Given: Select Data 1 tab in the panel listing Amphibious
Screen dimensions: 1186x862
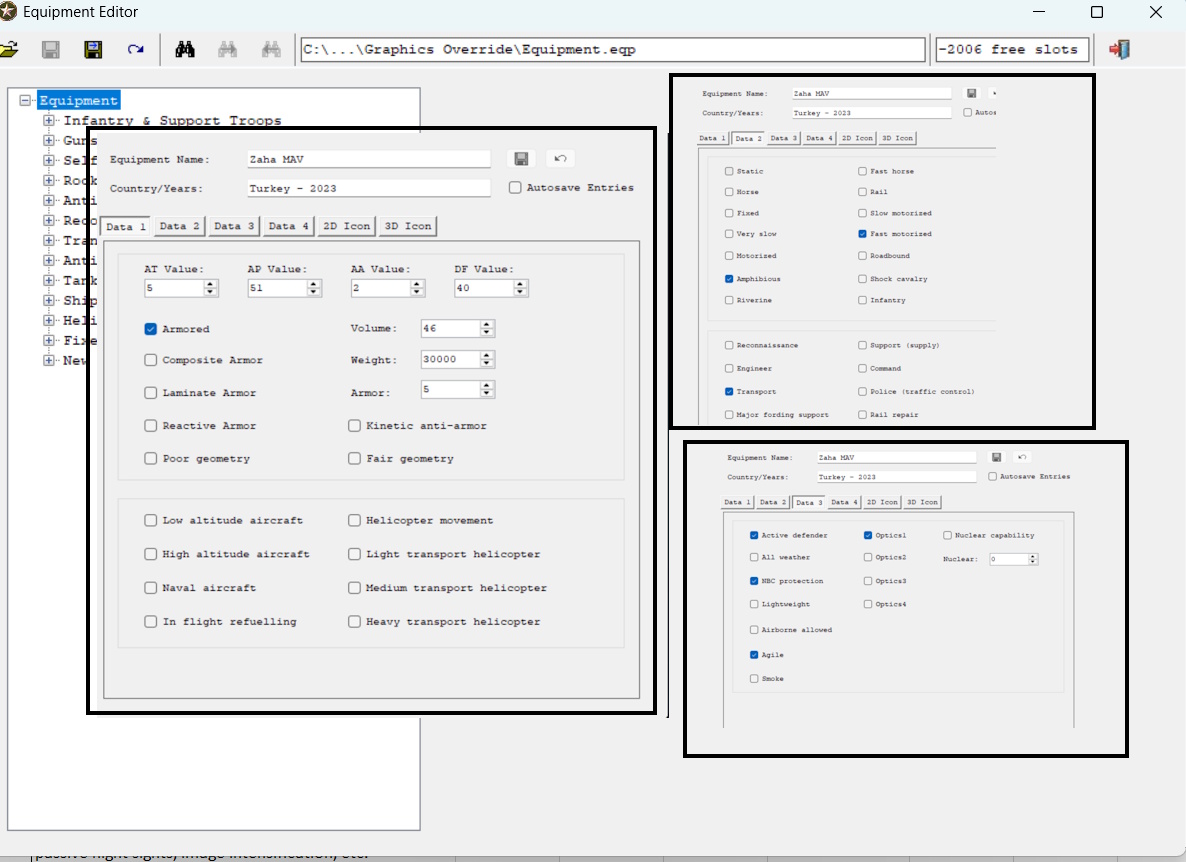Looking at the screenshot, I should pos(712,138).
